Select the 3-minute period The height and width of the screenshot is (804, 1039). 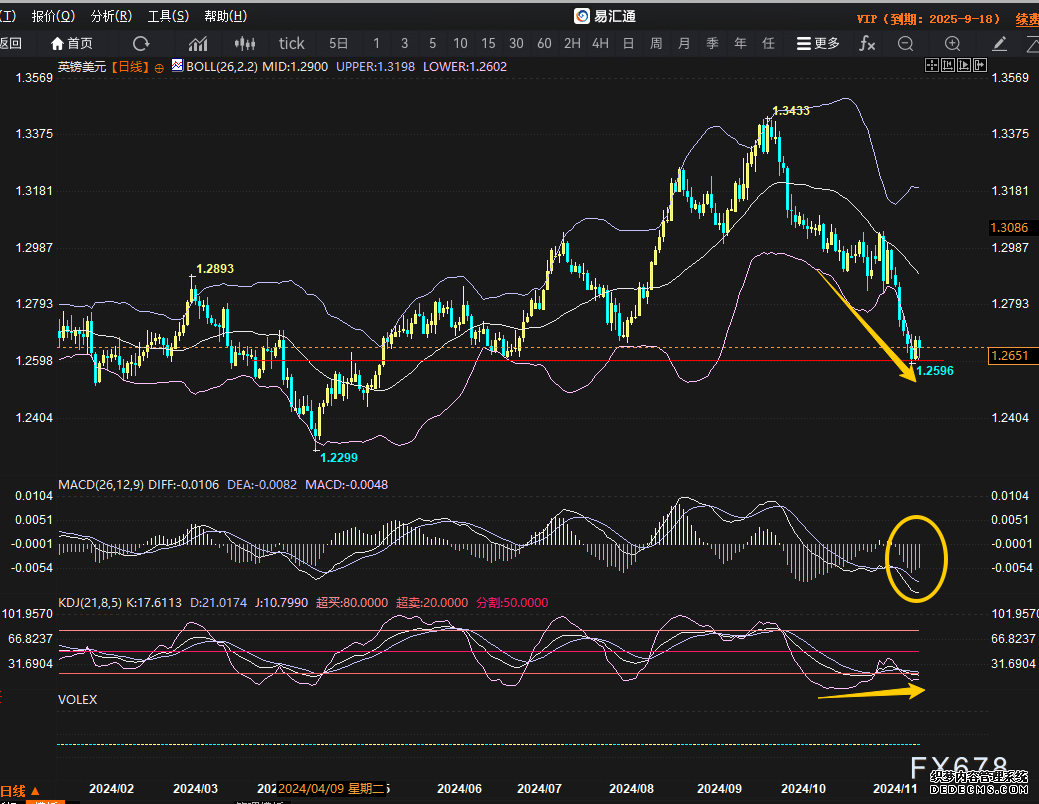point(404,44)
